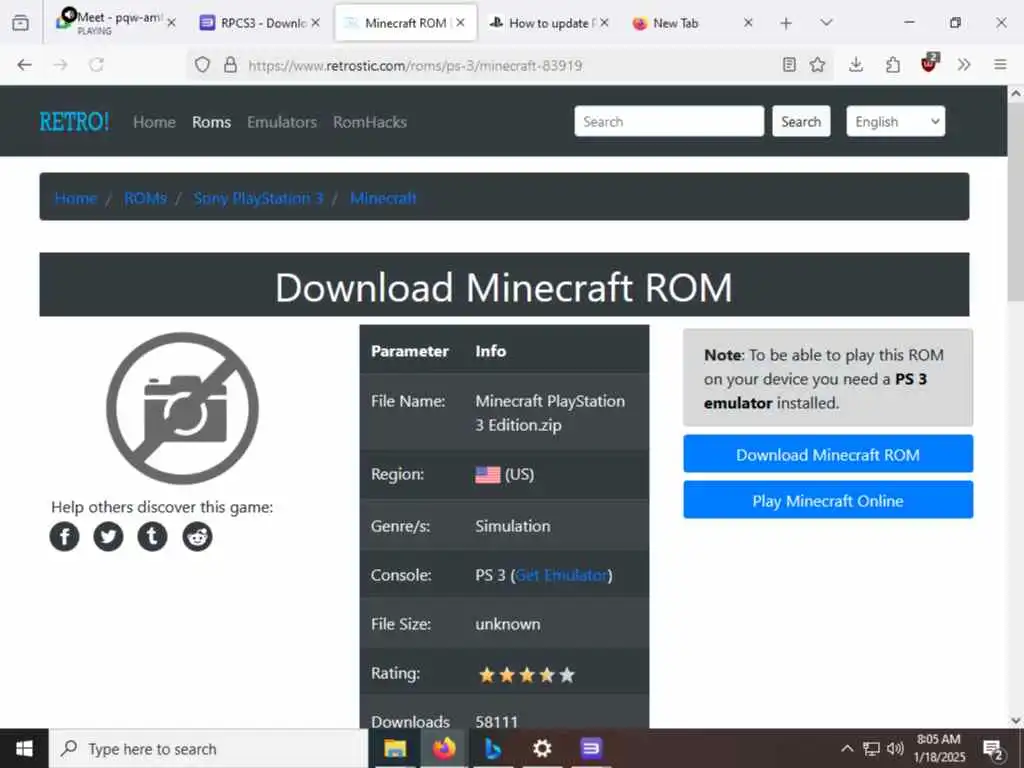
Task: Open the Firefox downloads panel
Action: [x=856, y=65]
